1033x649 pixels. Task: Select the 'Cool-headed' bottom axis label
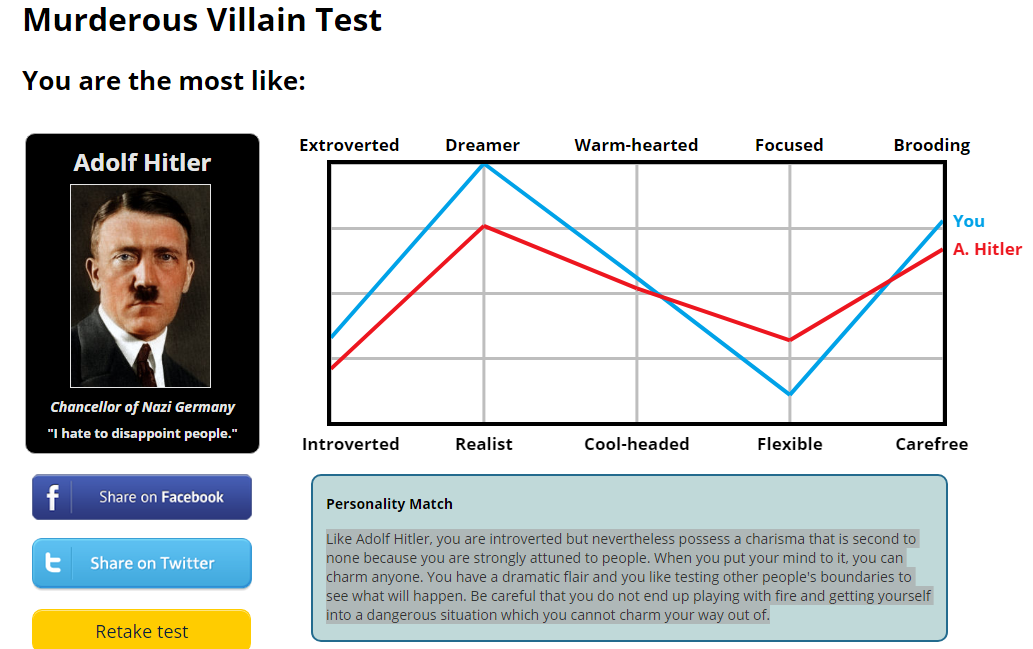pyautogui.click(x=636, y=444)
